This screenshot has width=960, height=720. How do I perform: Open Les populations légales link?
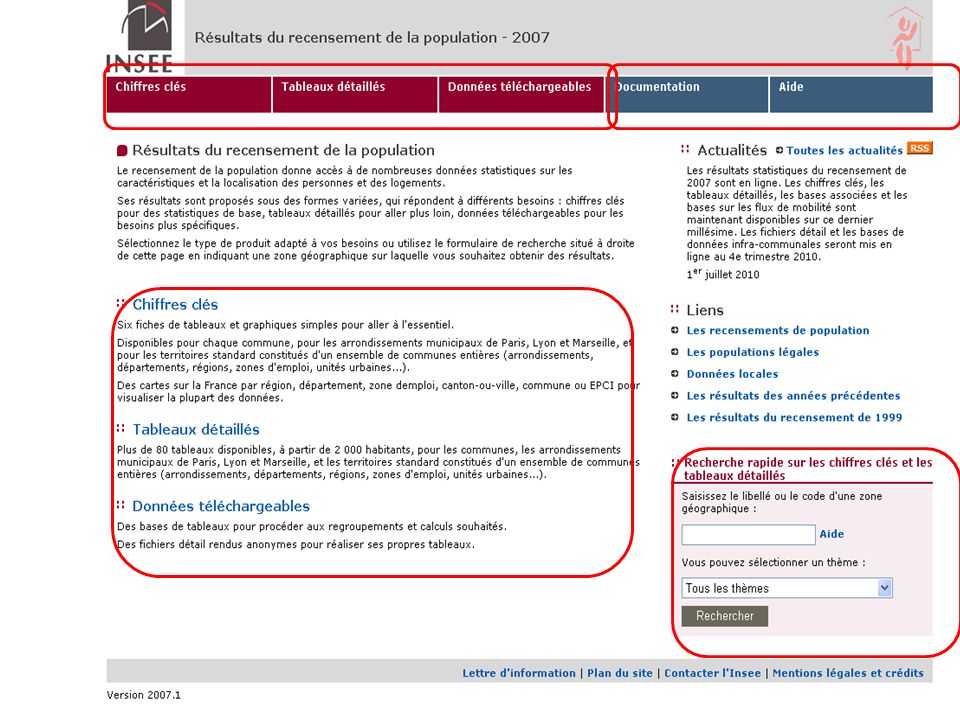click(x=752, y=352)
